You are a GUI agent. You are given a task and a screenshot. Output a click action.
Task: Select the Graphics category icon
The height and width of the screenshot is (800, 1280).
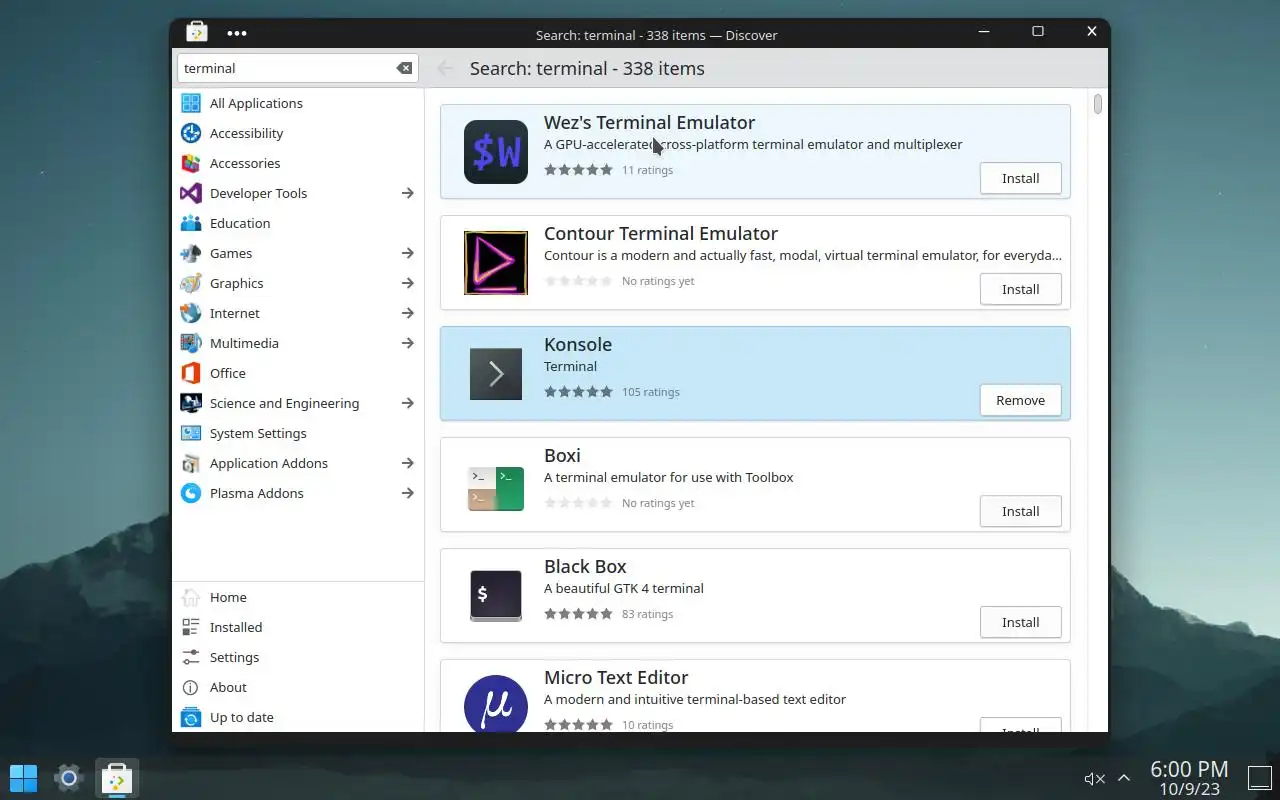191,283
